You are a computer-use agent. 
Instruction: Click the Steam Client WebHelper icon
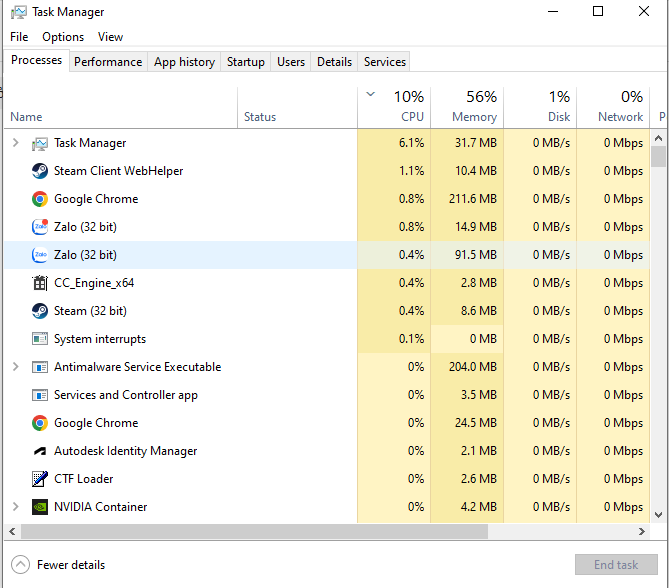40,171
